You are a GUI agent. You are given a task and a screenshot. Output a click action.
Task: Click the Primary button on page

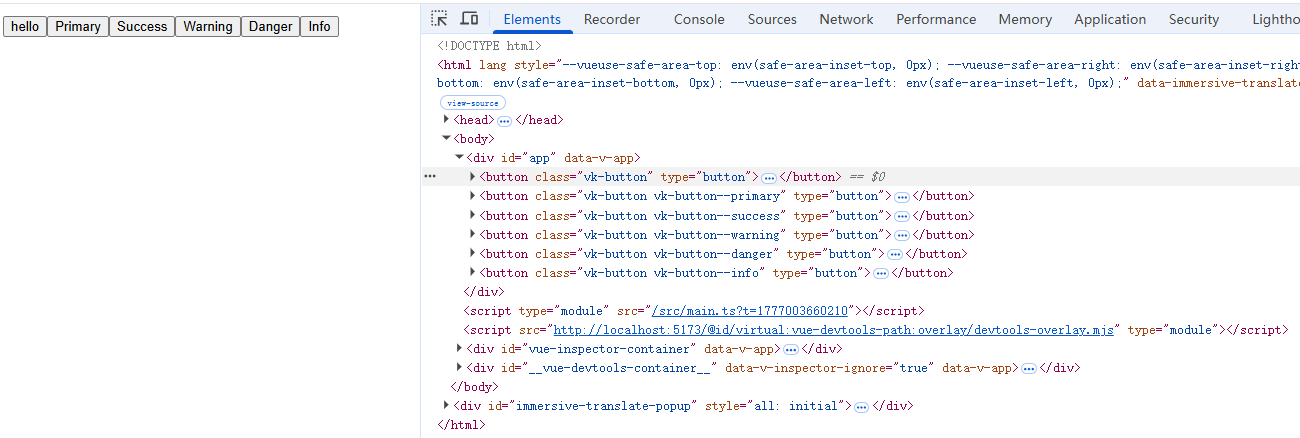pos(78,27)
